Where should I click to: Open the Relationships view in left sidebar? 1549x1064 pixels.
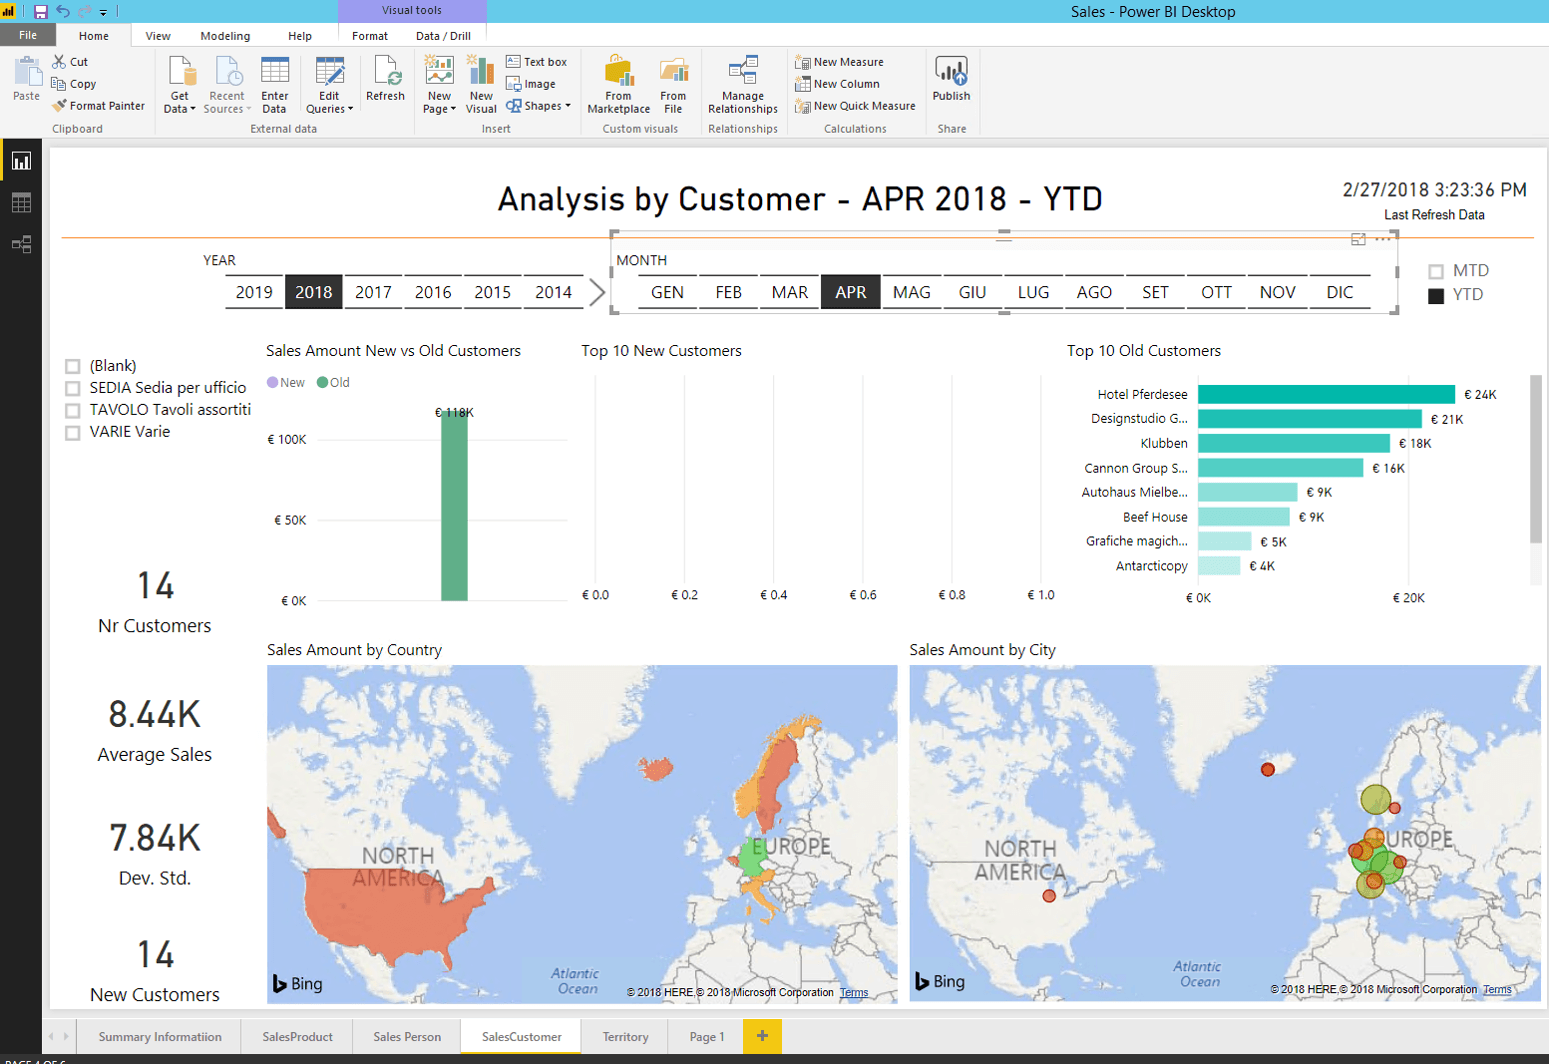(21, 244)
